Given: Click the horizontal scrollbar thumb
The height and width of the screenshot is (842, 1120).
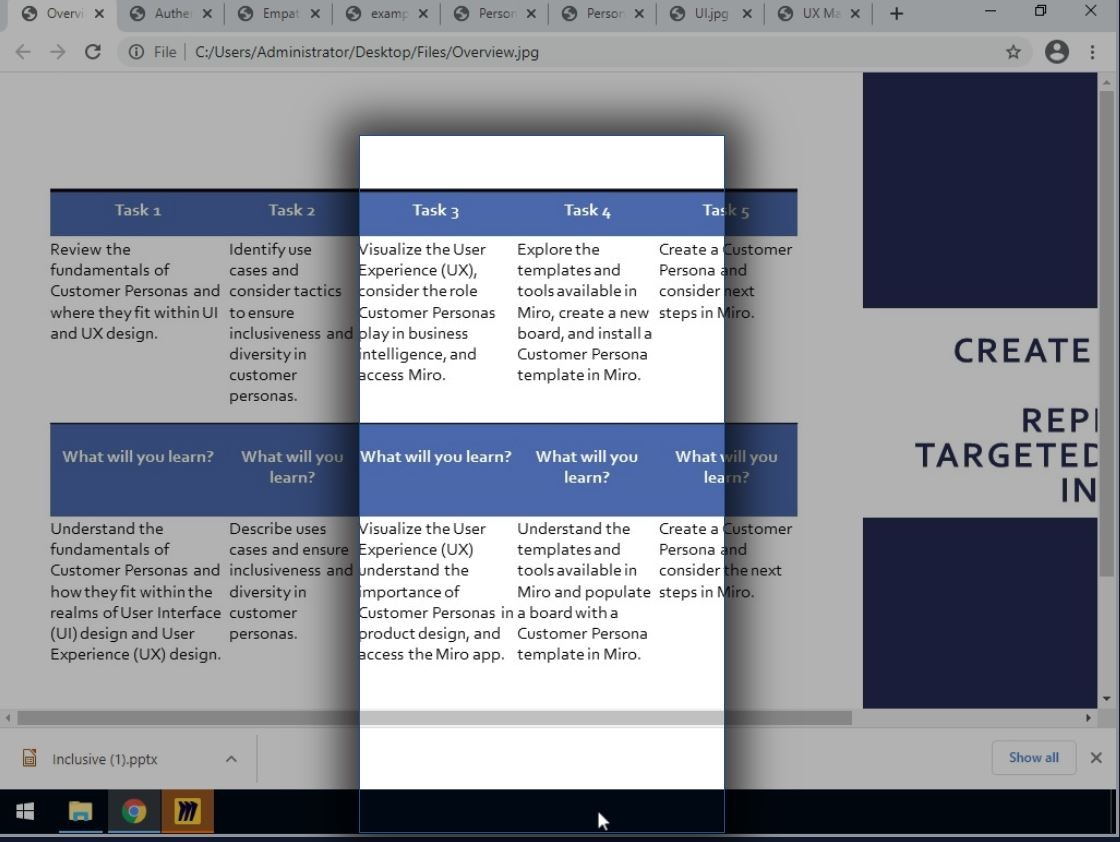Looking at the screenshot, I should (434, 718).
